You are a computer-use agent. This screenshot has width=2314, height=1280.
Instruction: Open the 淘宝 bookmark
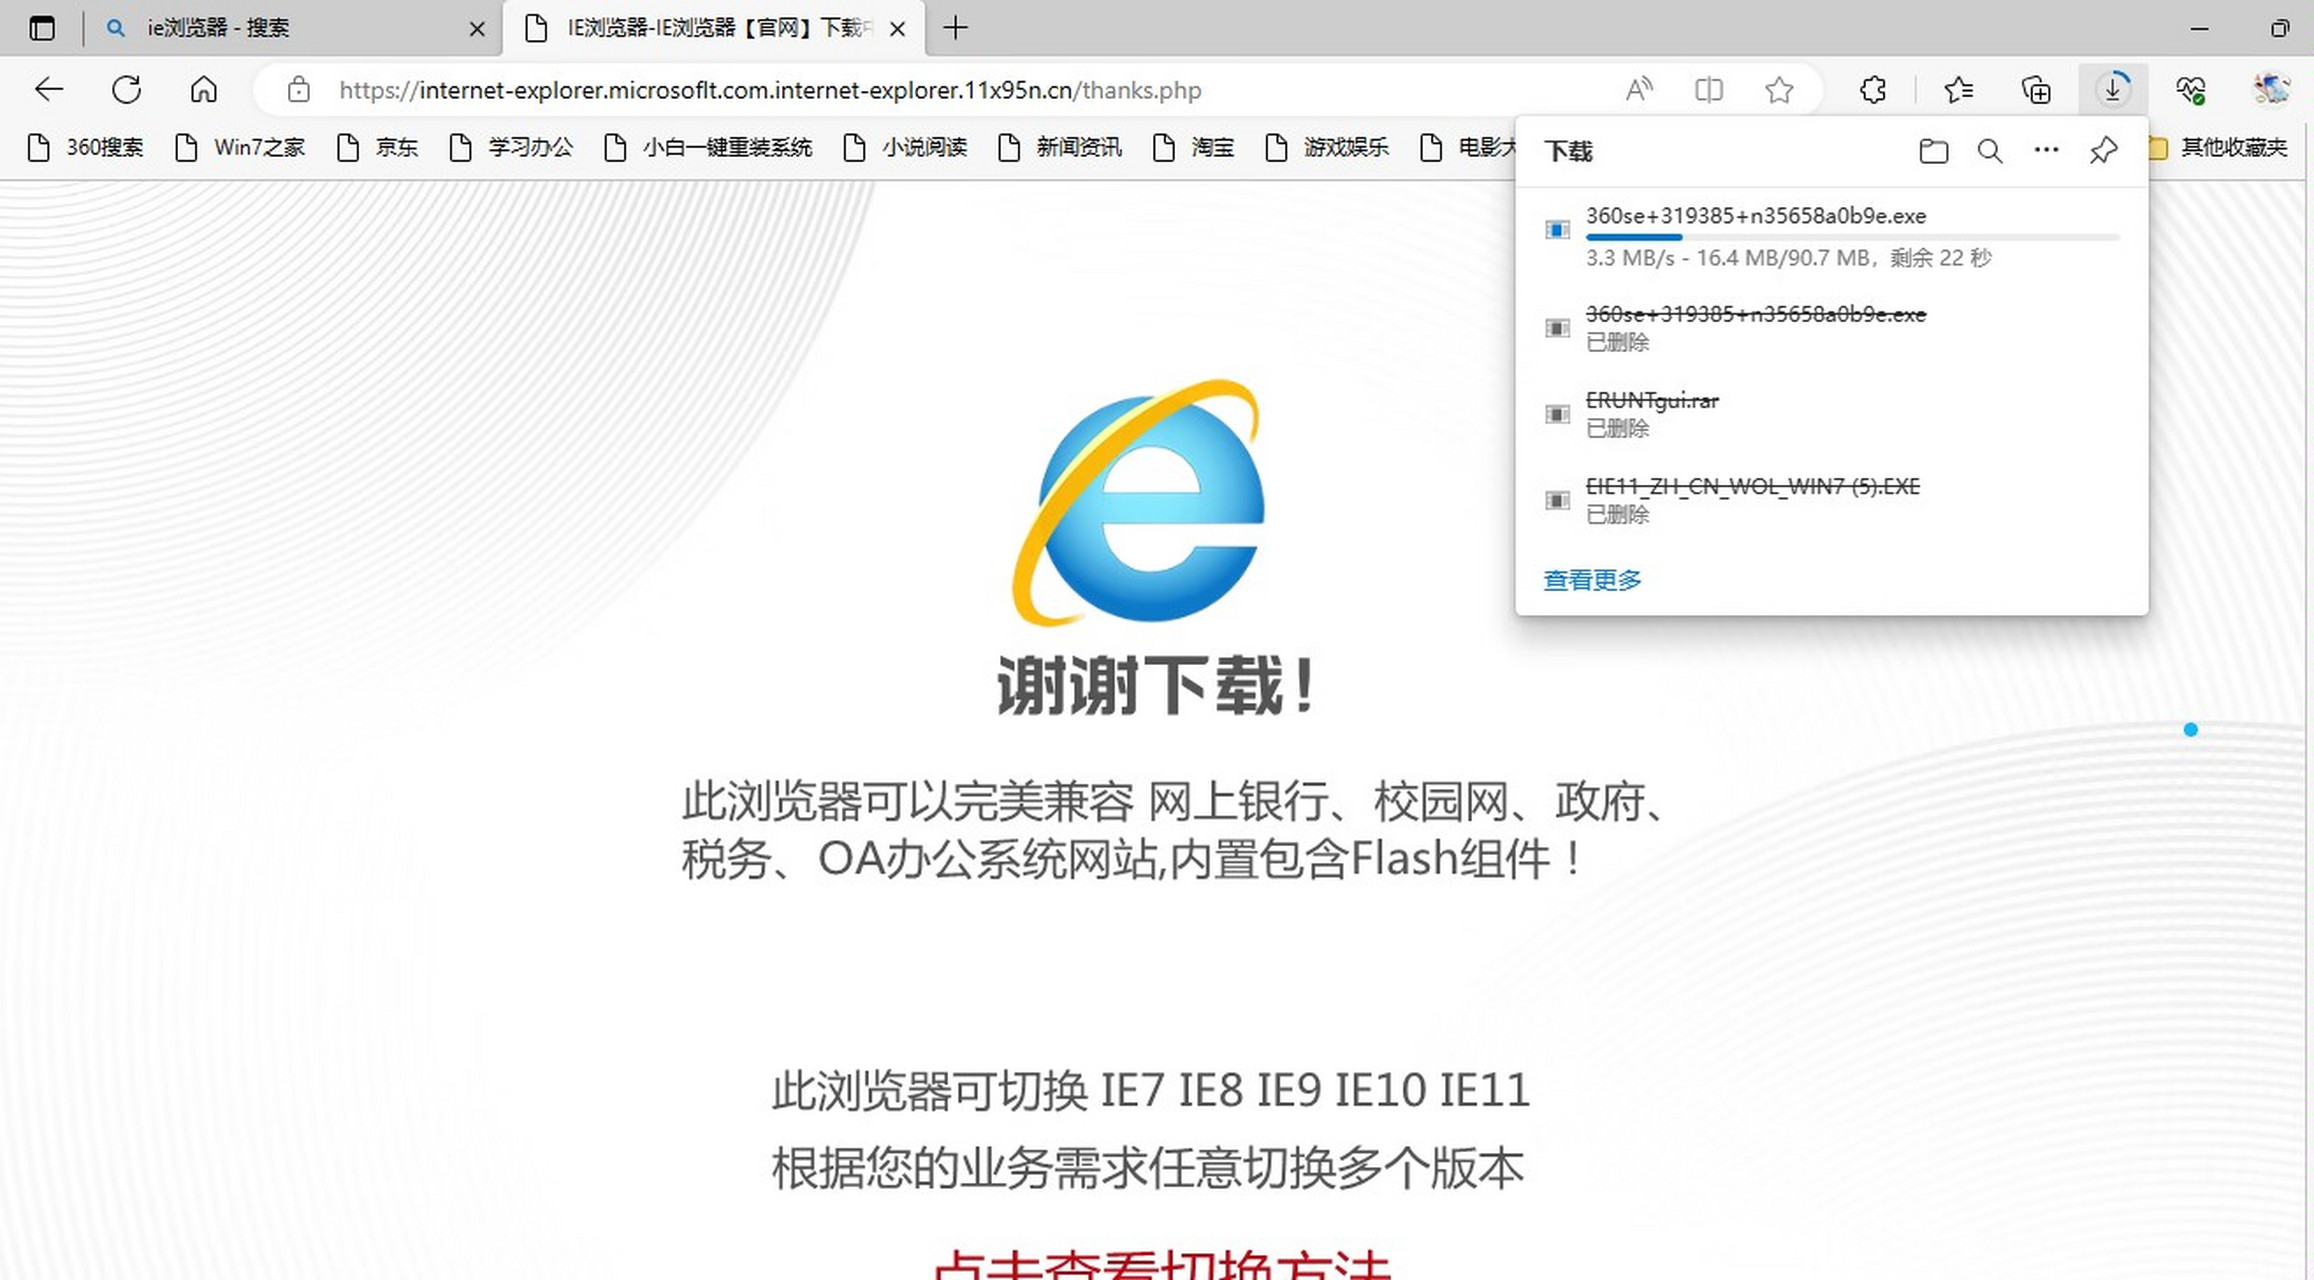point(1194,148)
